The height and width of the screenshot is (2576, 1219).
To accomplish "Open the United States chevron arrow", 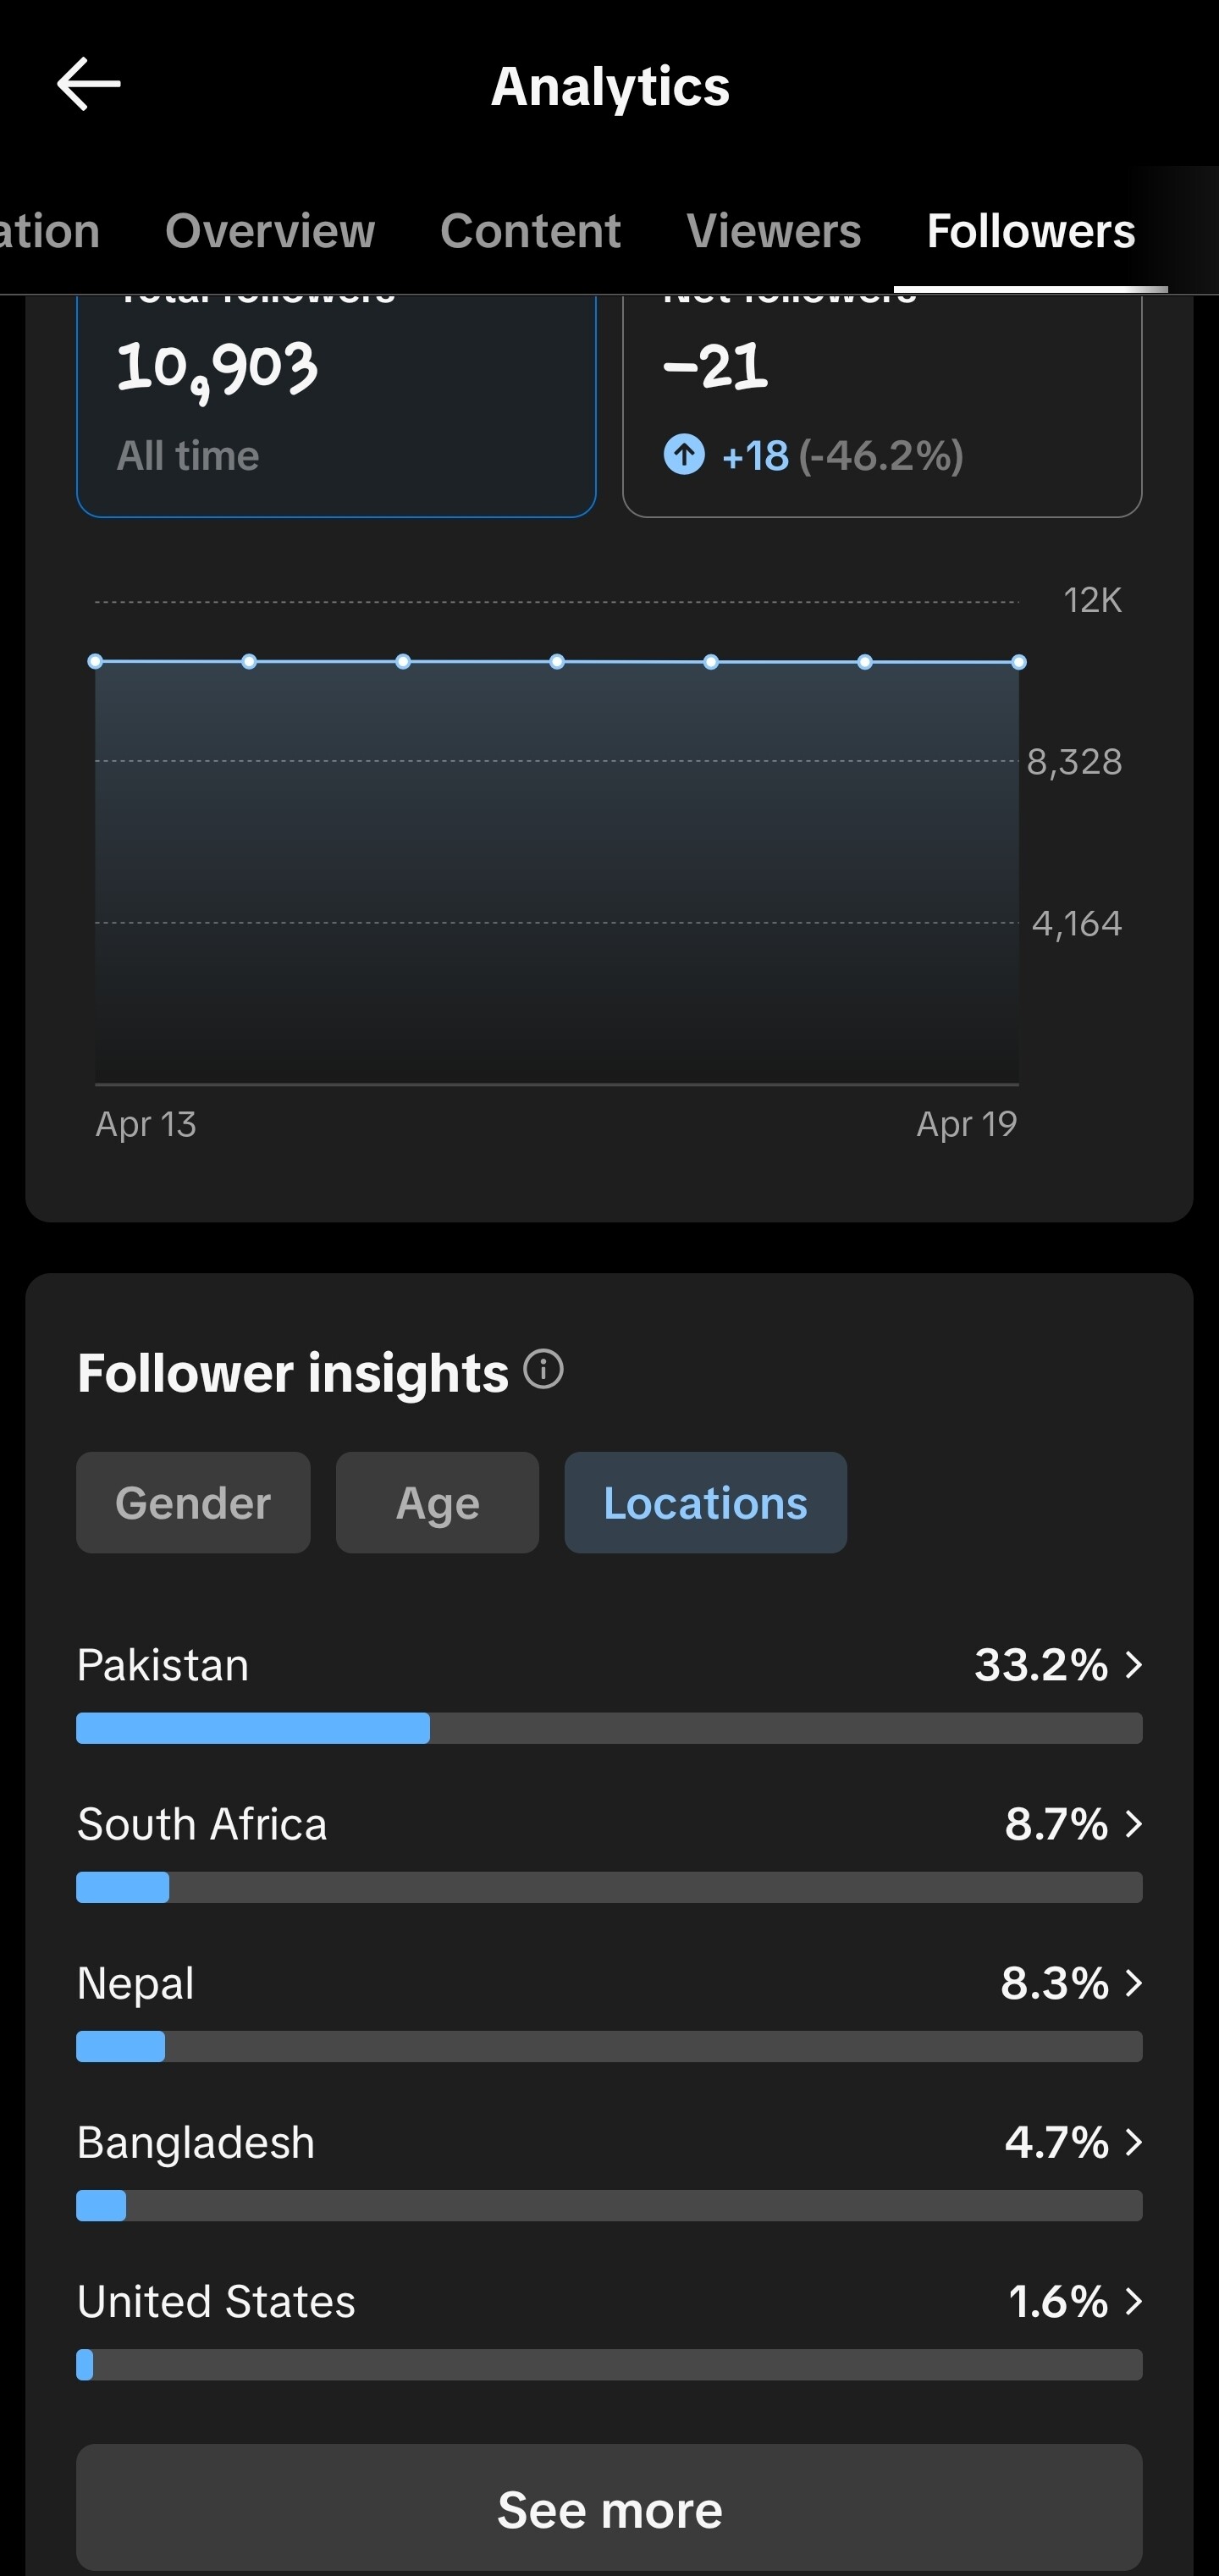I will 1133,2301.
